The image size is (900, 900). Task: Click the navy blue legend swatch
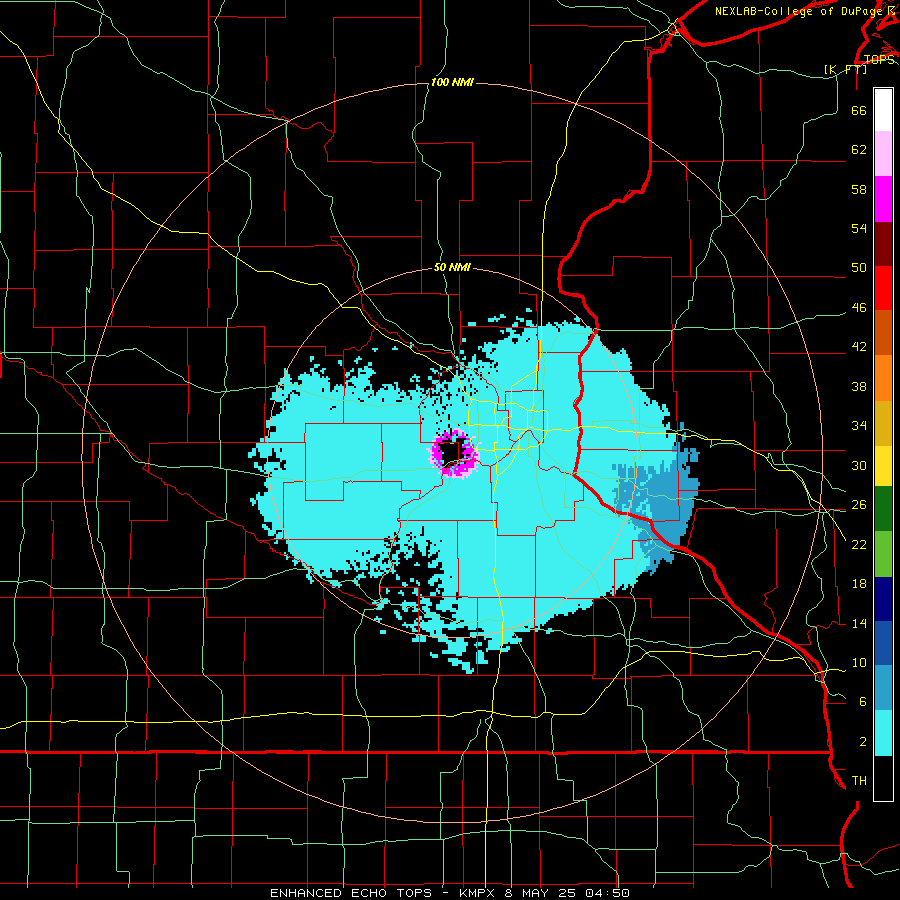coord(883,599)
